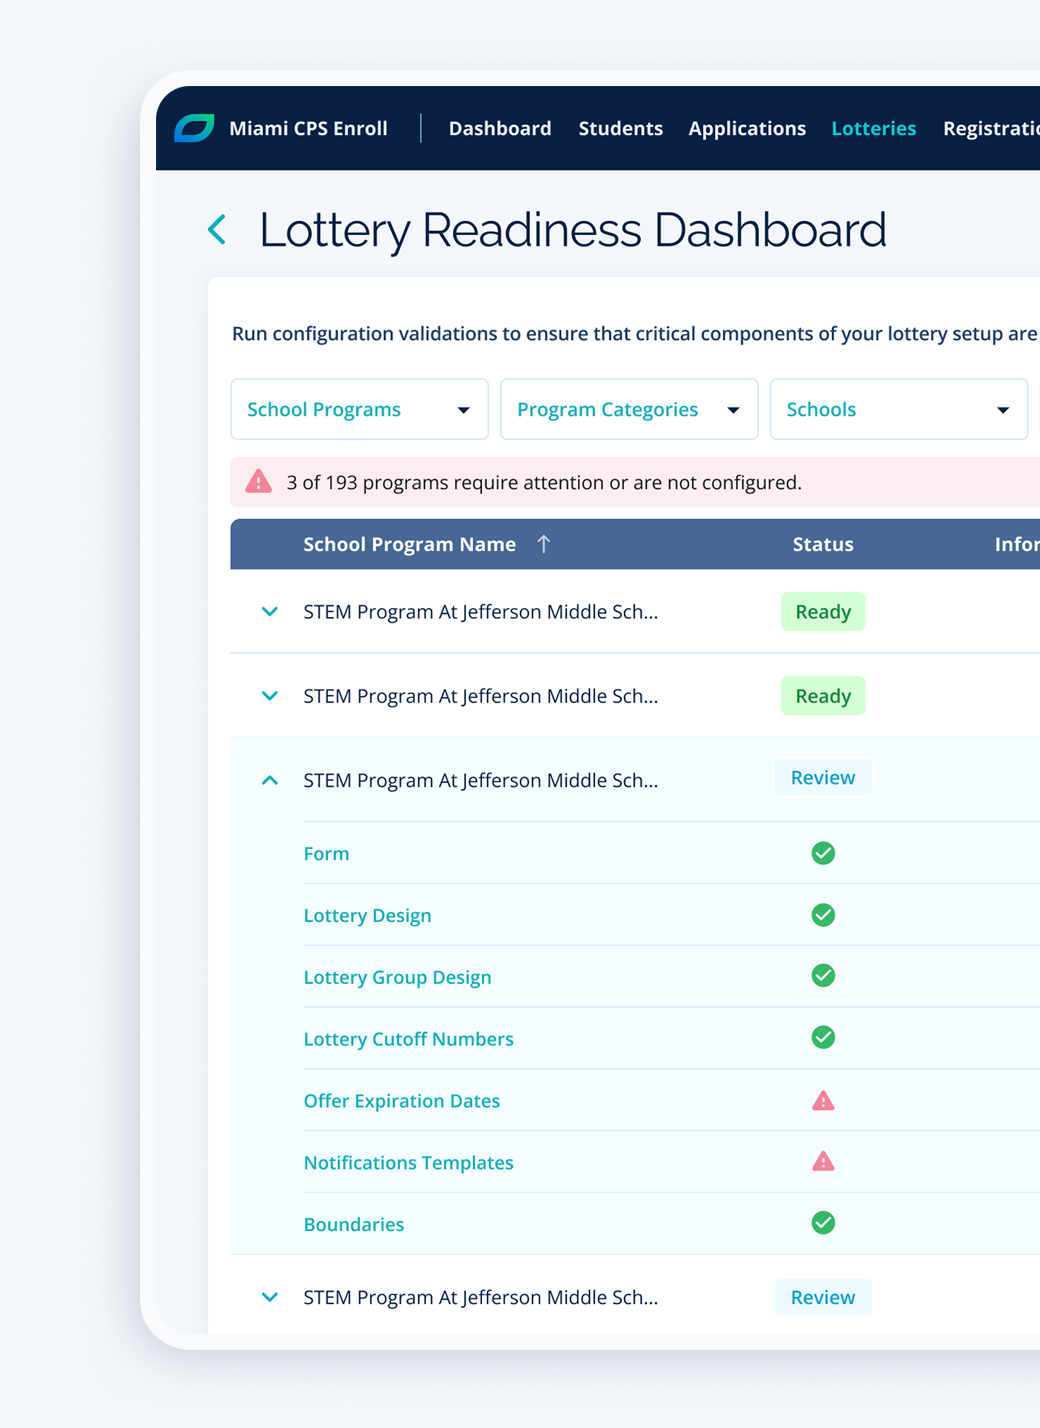Click the sort arrow beside School Program Name
This screenshot has height=1428, width=1040.
click(543, 544)
